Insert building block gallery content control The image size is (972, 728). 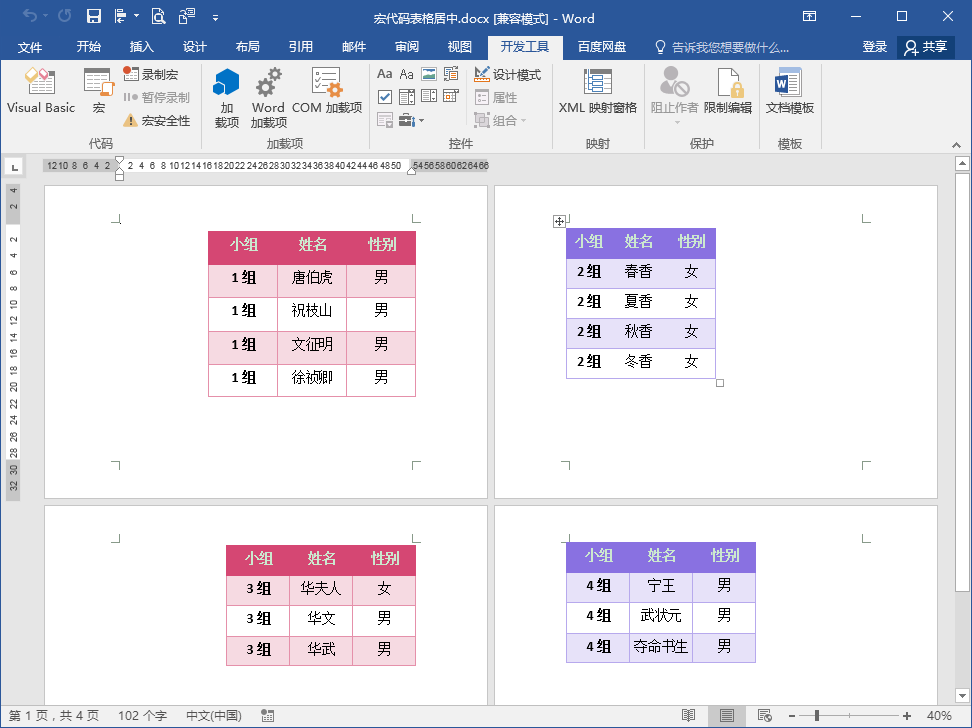[x=451, y=74]
